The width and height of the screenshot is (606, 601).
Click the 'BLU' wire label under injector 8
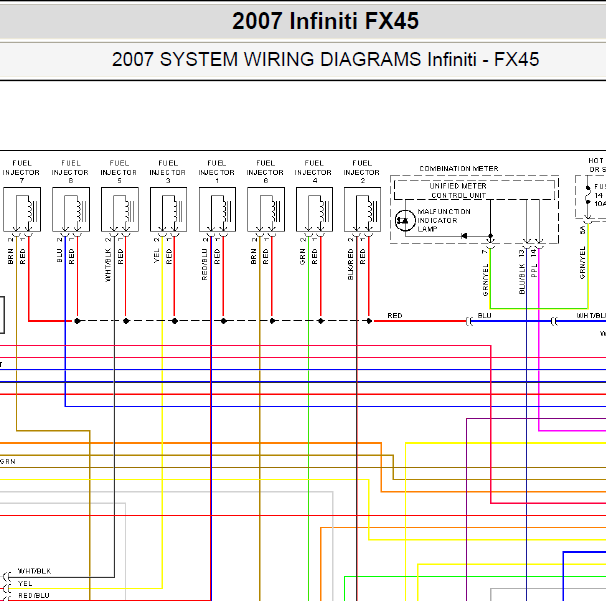click(60, 255)
